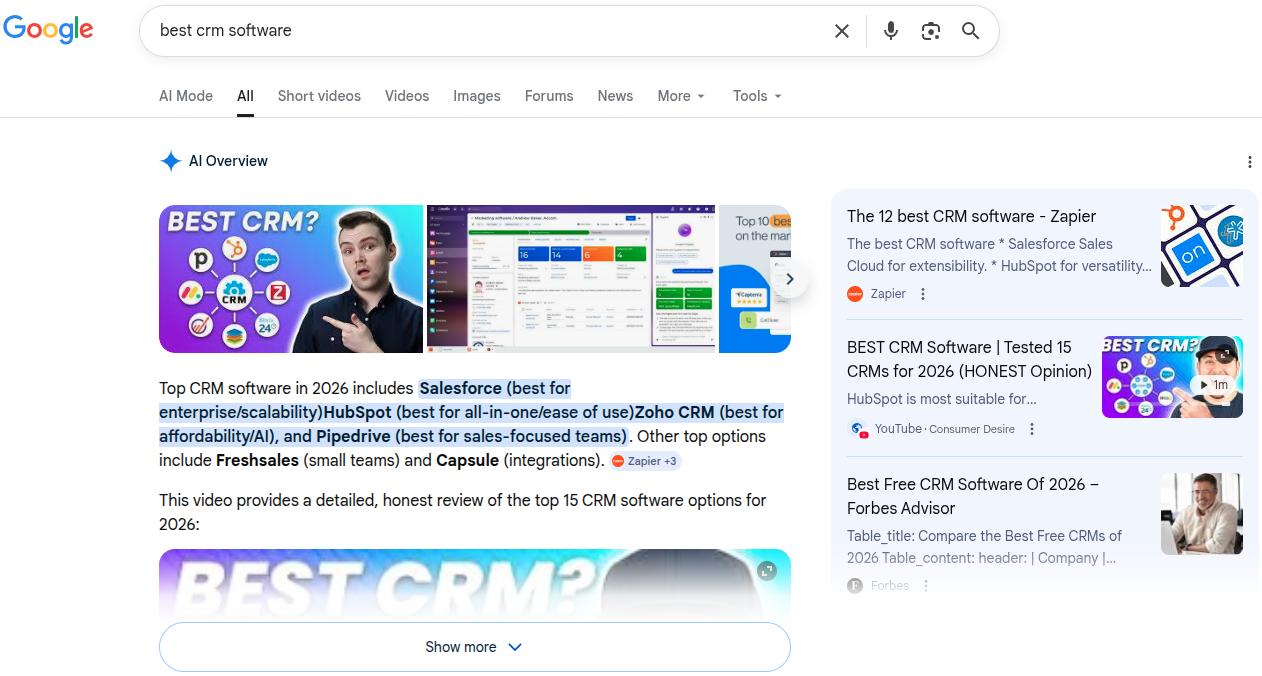
Task: Open the Zapier +3 sources chip
Action: (645, 461)
